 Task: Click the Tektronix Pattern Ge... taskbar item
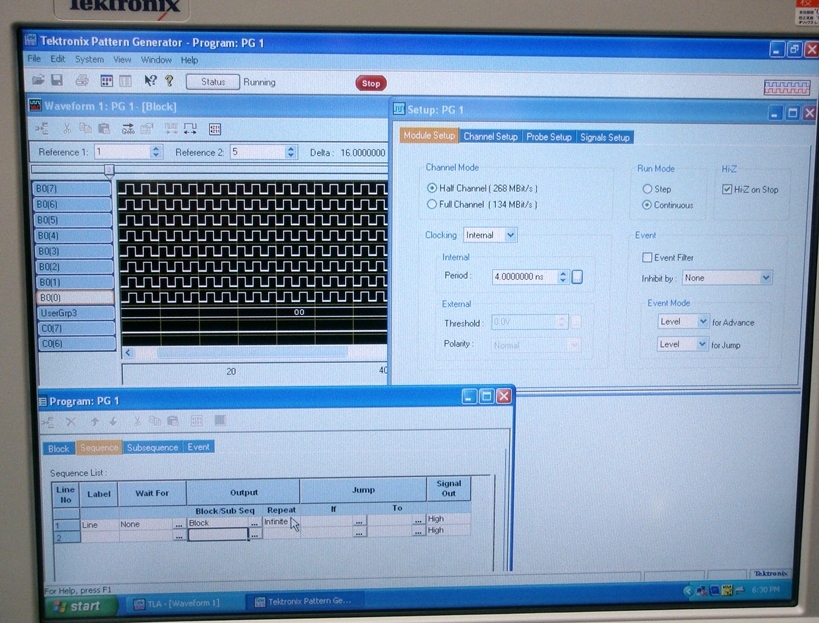point(305,601)
